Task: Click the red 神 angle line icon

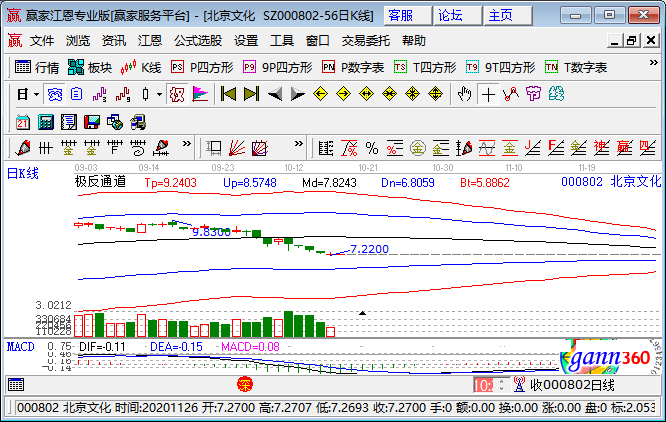Action: (601, 148)
